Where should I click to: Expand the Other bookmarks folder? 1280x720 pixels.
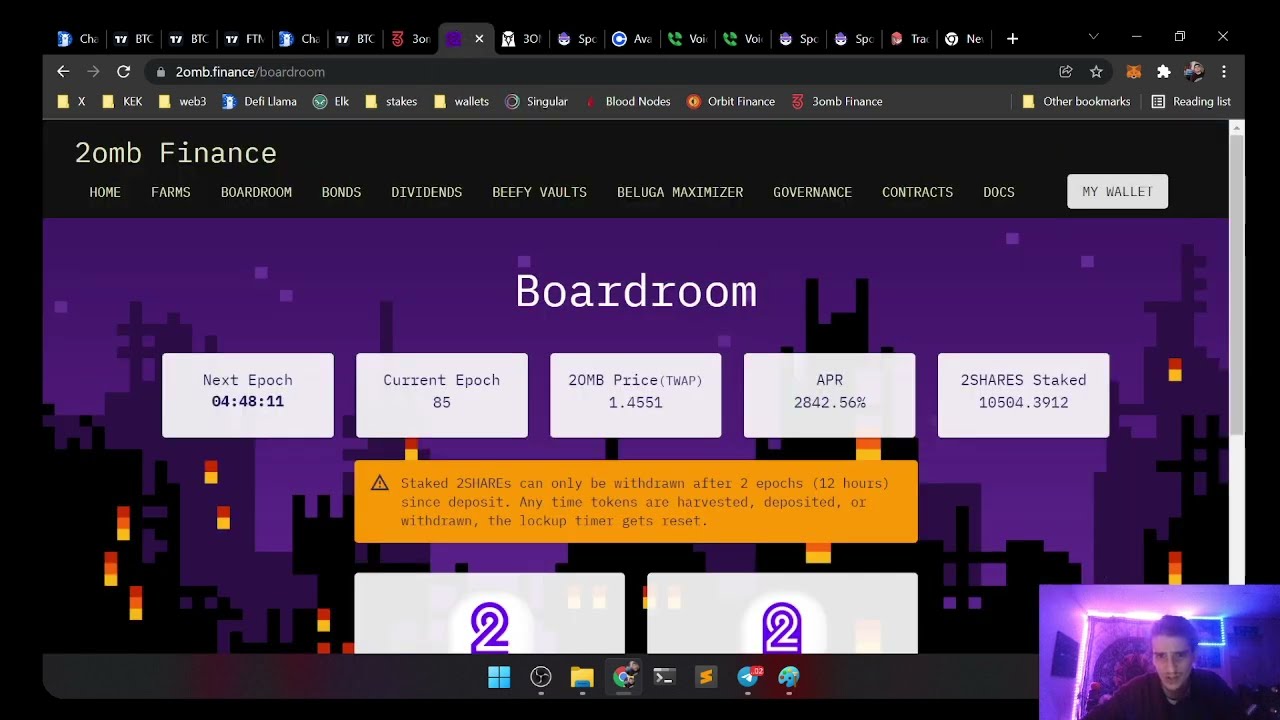click(x=1076, y=101)
